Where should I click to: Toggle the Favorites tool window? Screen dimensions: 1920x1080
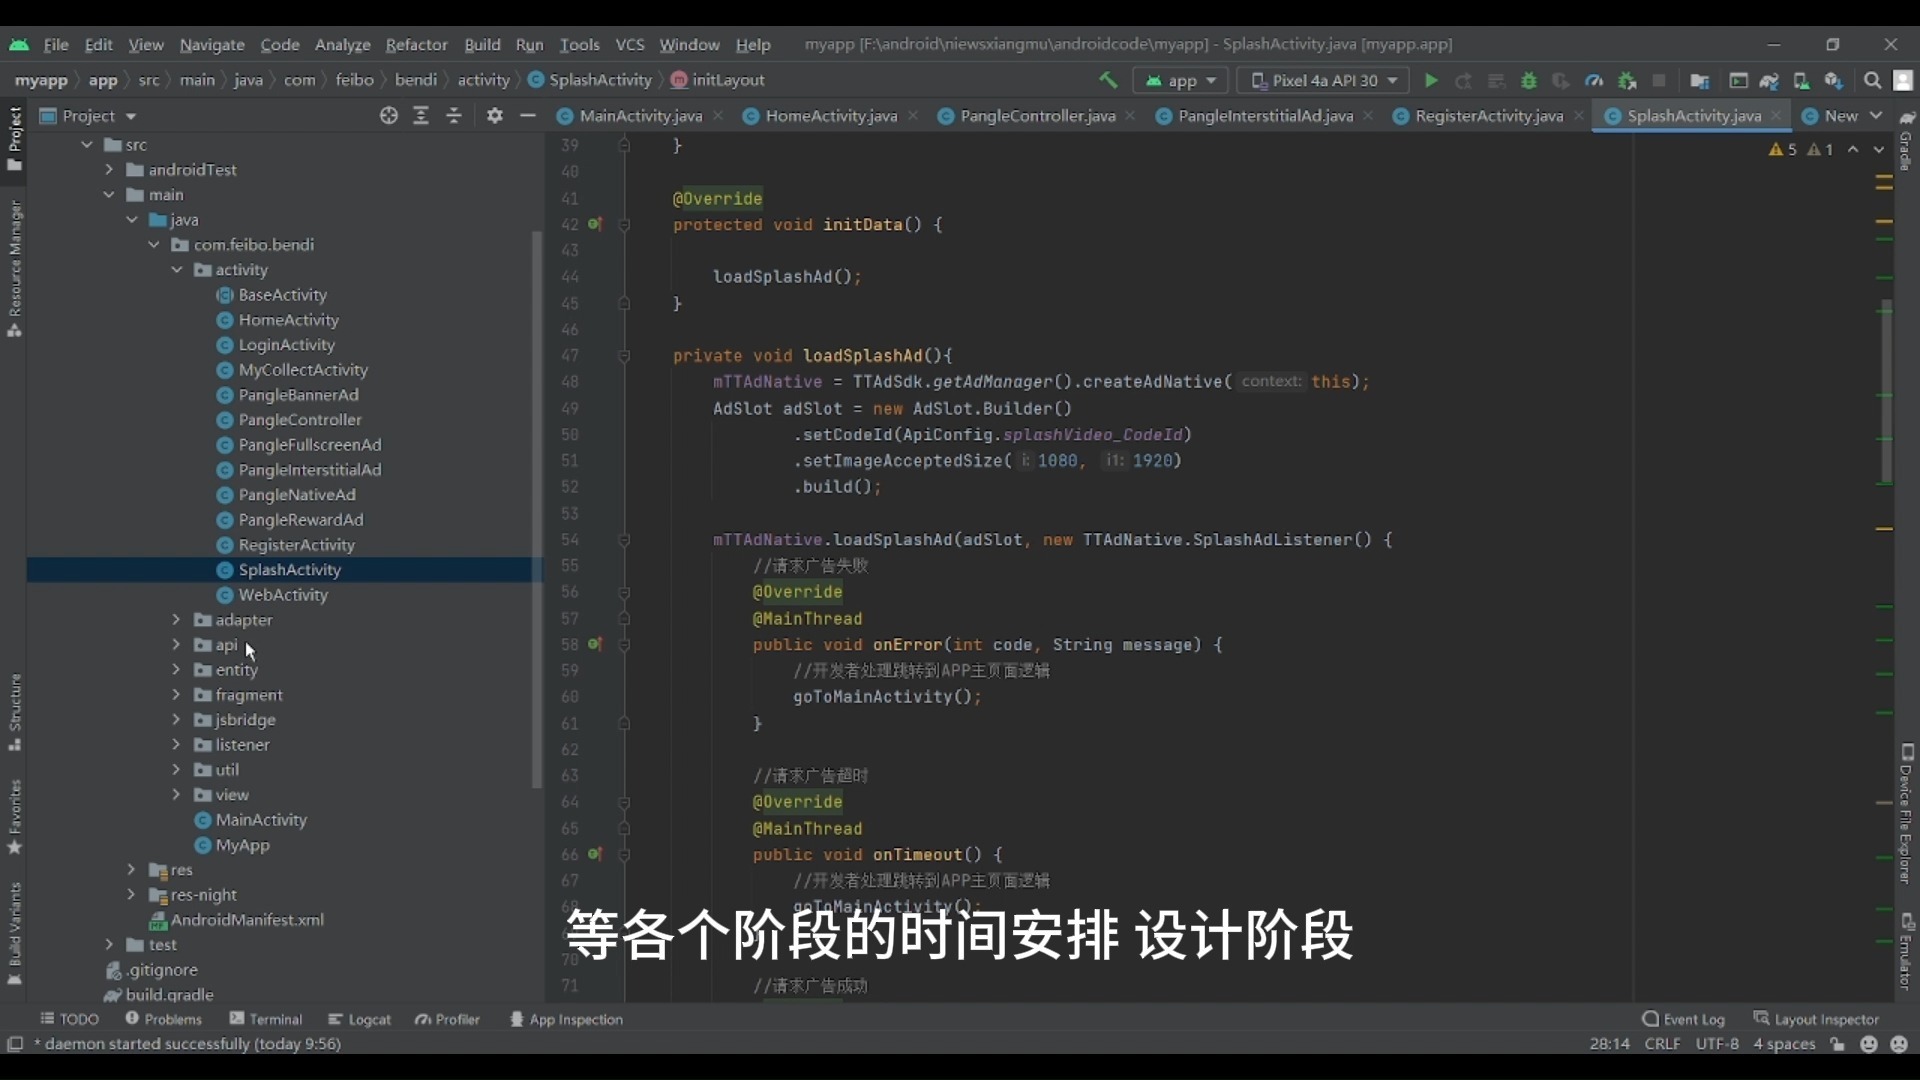(14, 816)
